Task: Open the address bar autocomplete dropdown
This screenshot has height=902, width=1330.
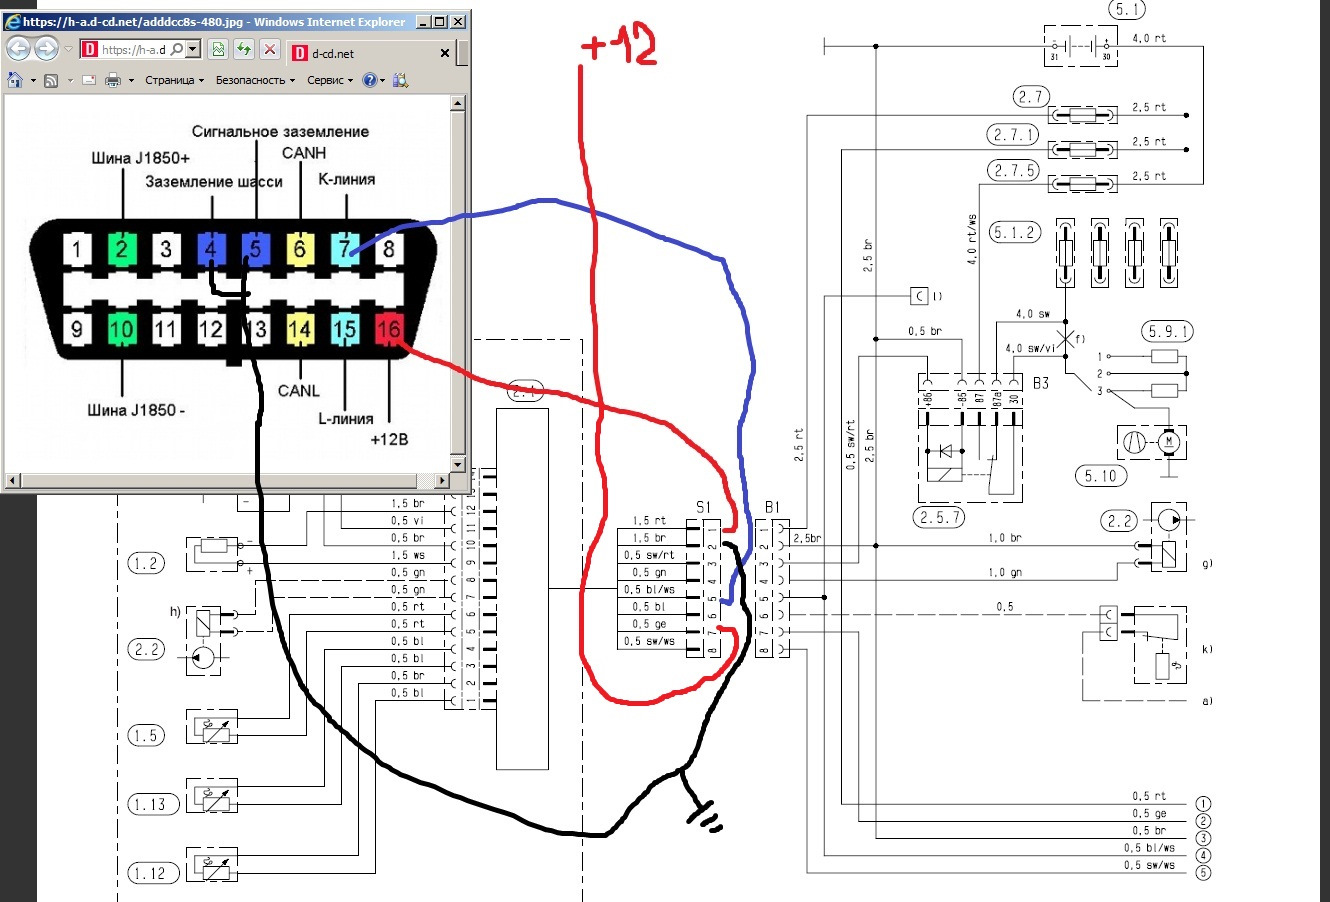Action: (193, 49)
